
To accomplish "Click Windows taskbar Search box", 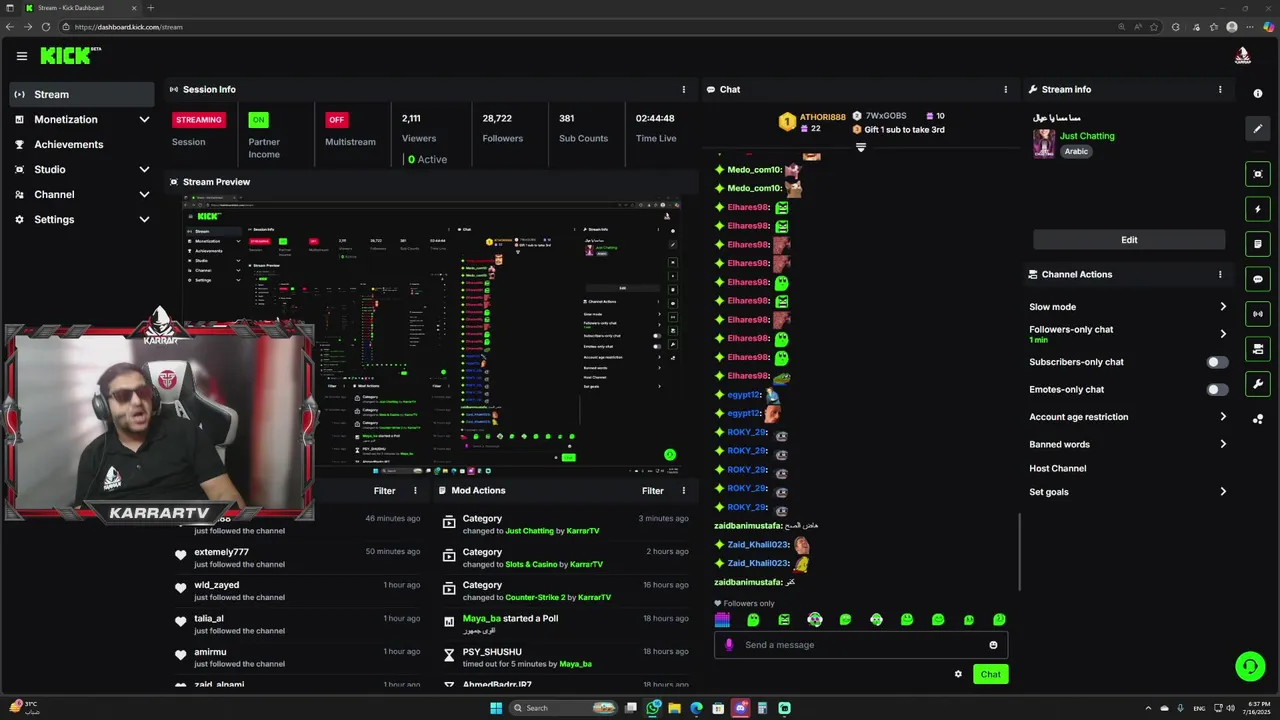I will point(563,708).
